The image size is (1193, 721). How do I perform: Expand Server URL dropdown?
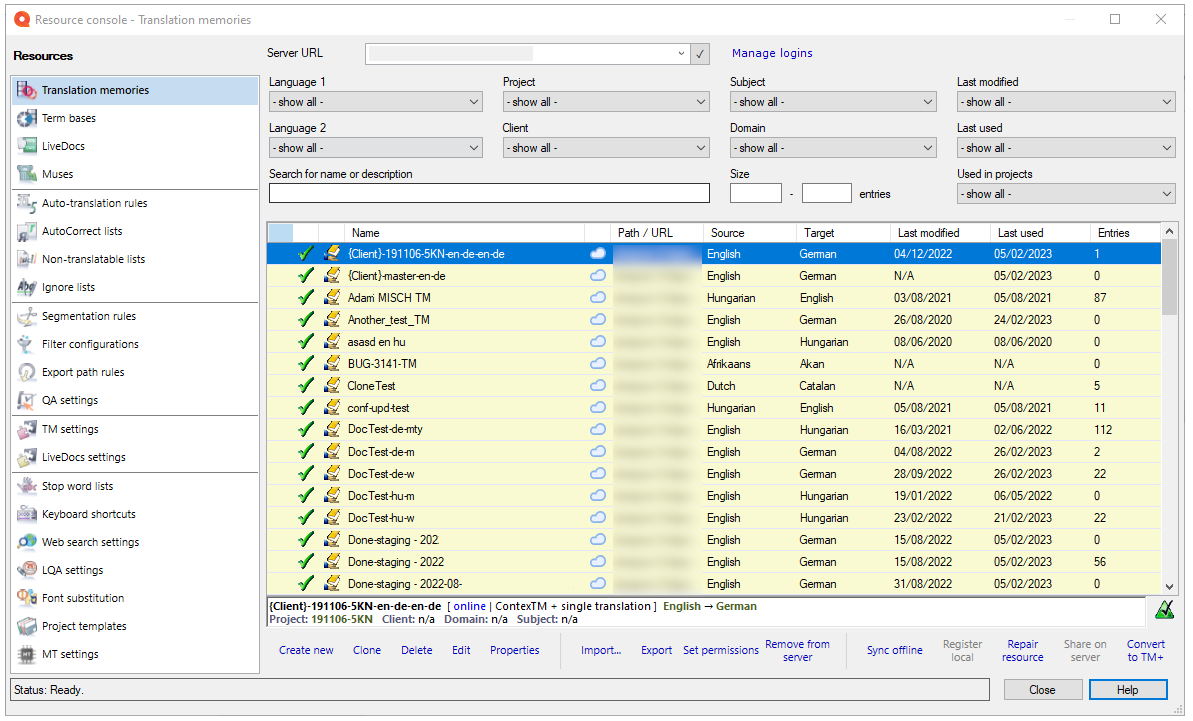pyautogui.click(x=681, y=54)
